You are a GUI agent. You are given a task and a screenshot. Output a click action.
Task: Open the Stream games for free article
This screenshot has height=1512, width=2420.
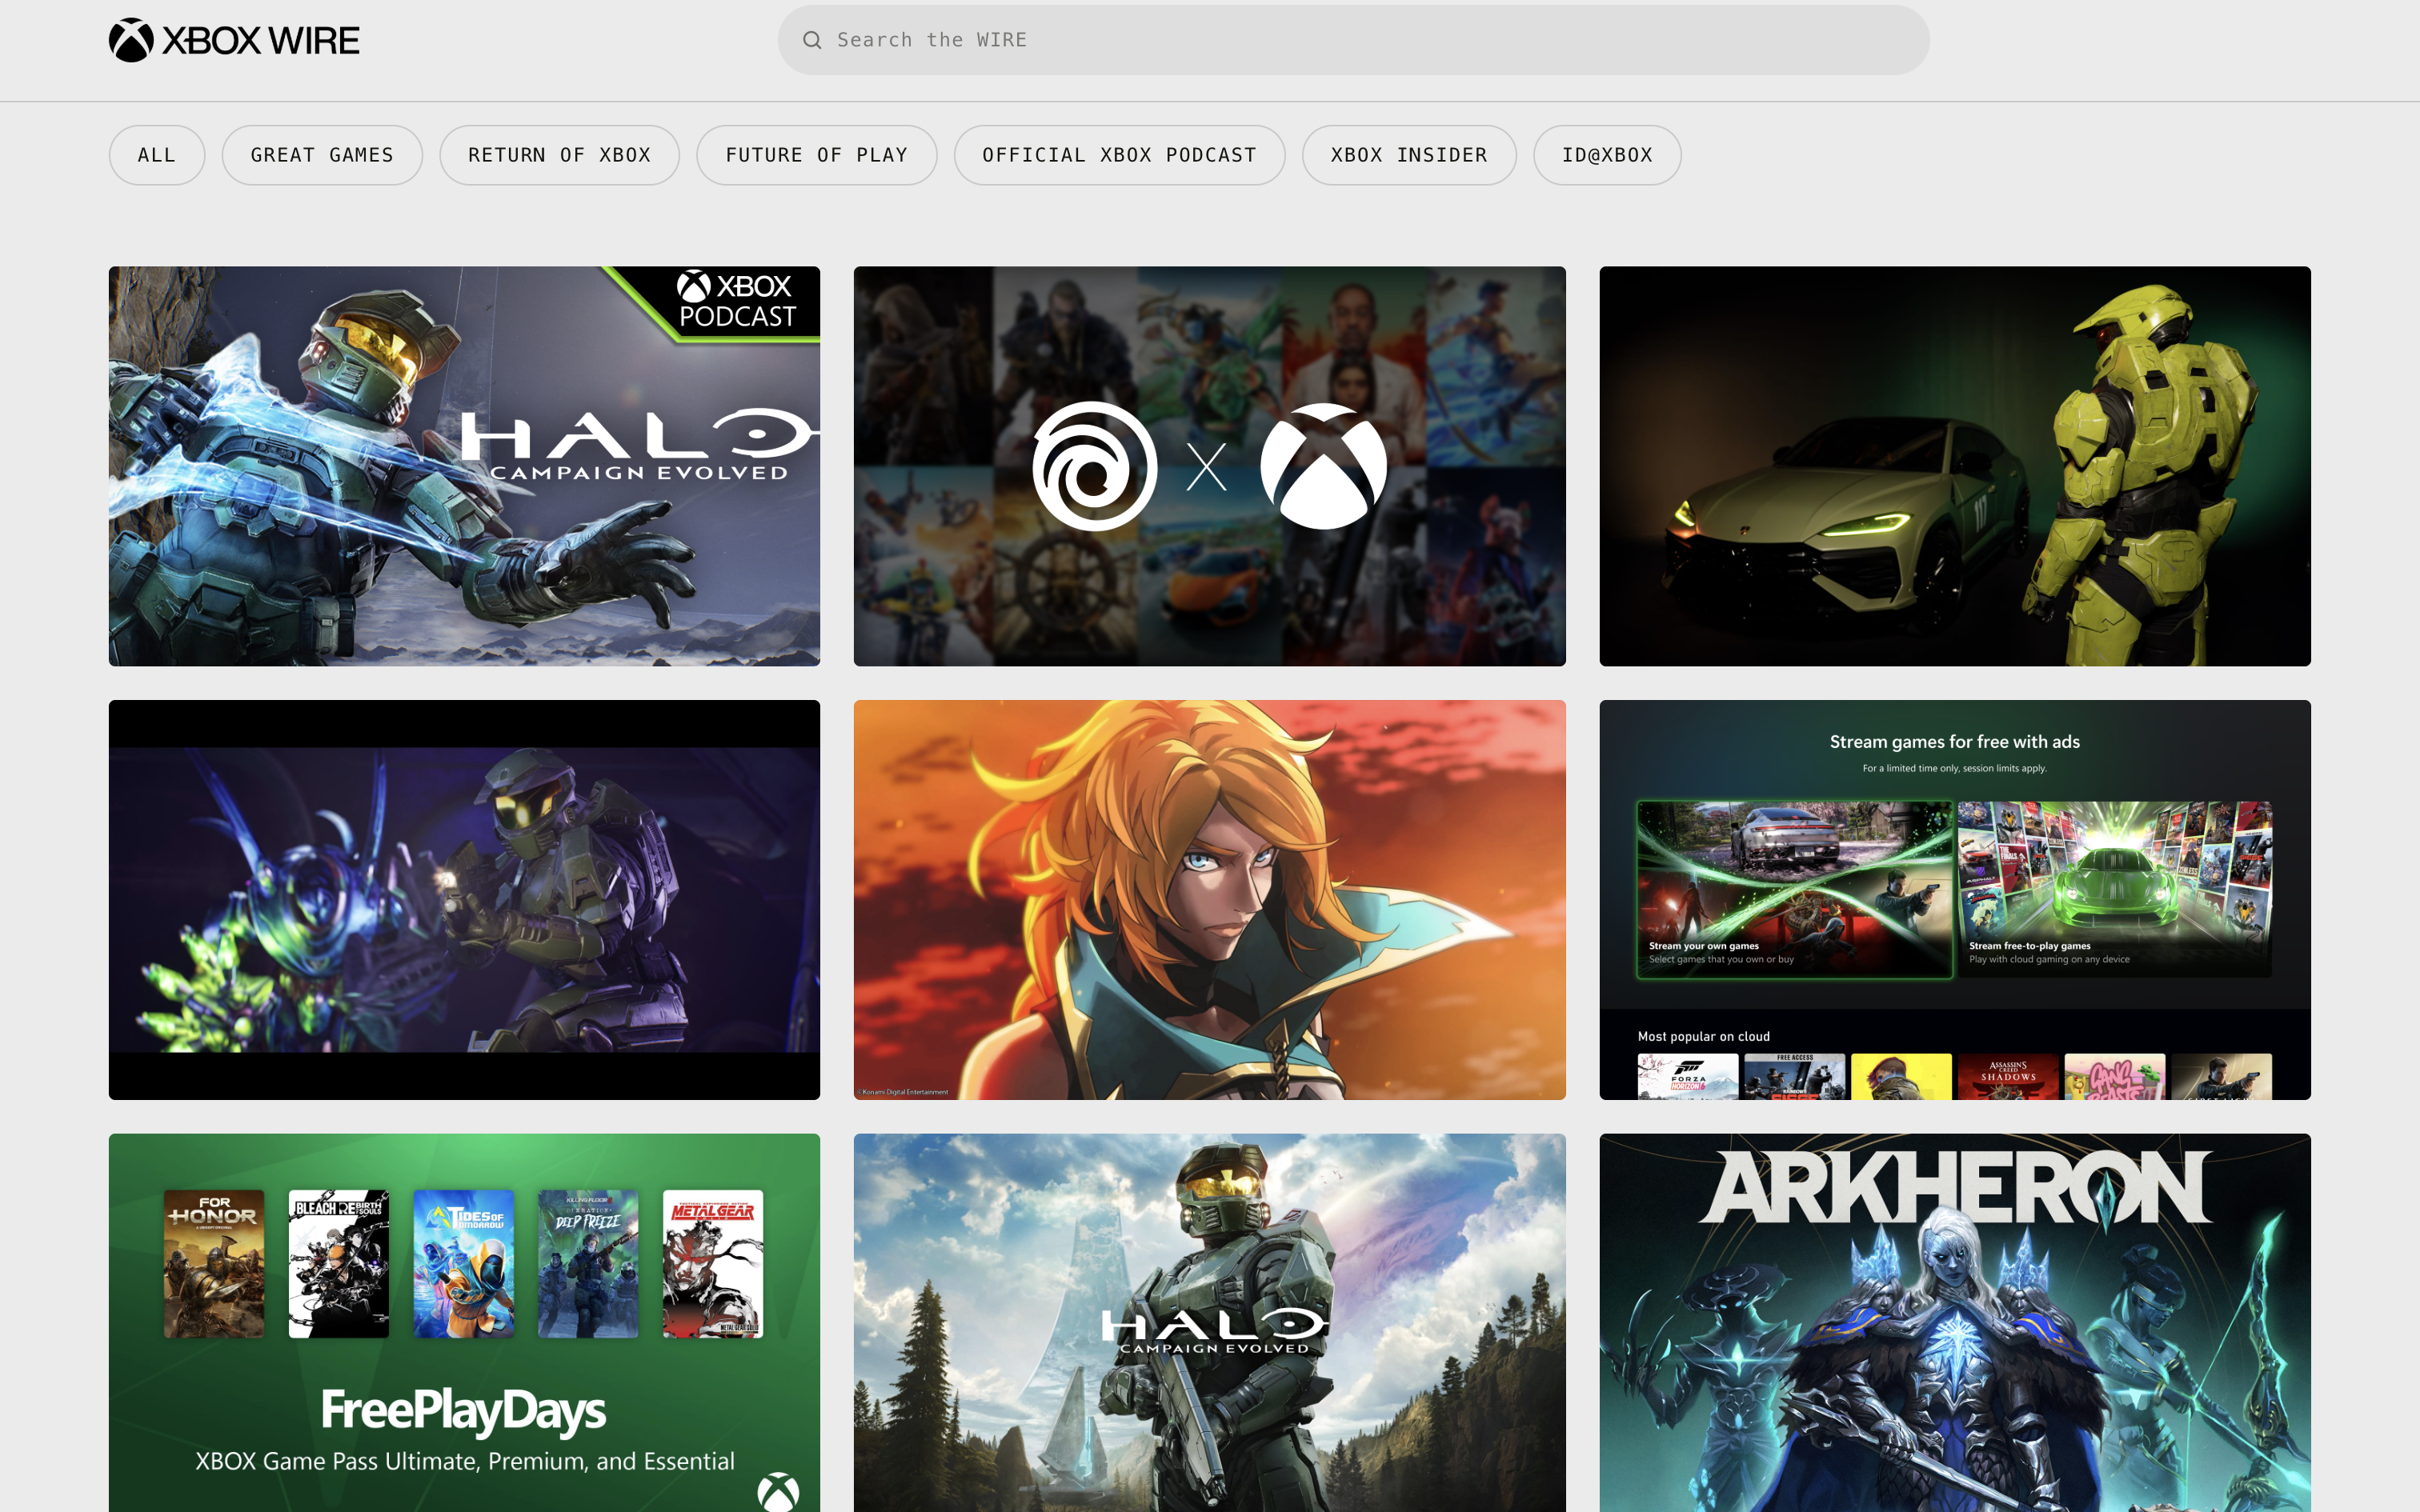click(x=1954, y=900)
